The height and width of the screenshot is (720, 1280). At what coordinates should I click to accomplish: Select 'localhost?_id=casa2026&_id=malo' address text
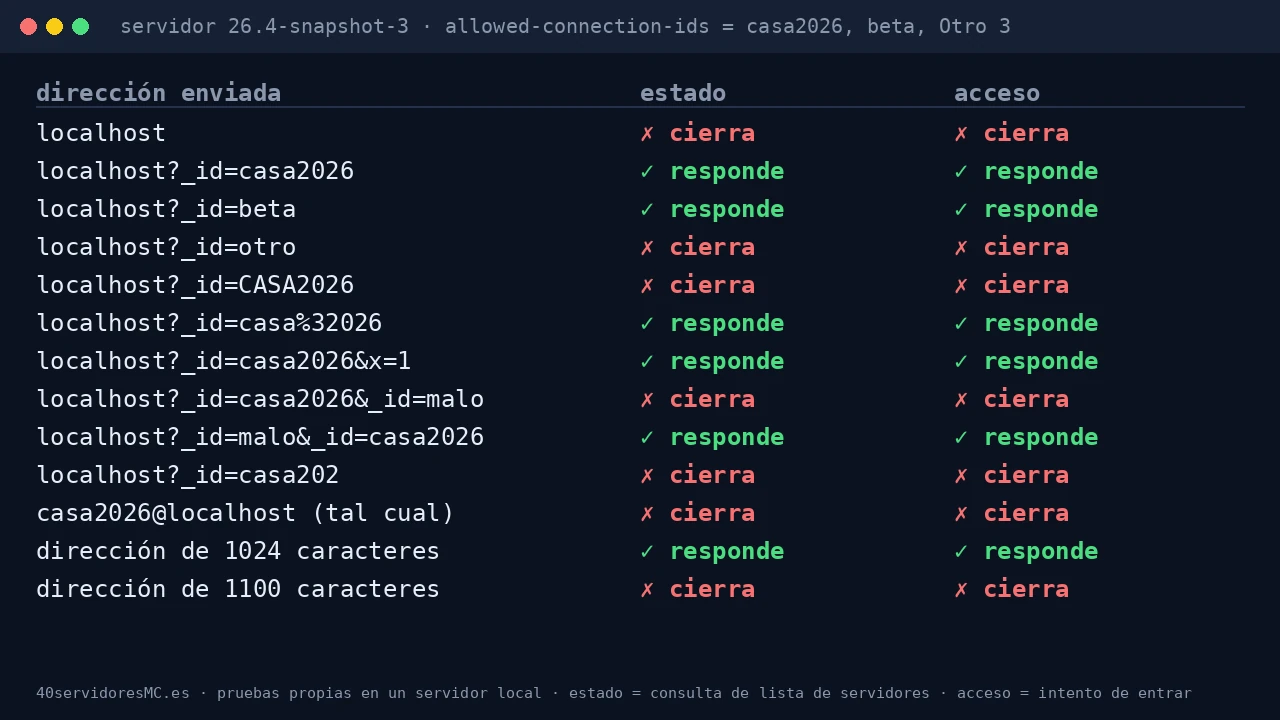260,399
